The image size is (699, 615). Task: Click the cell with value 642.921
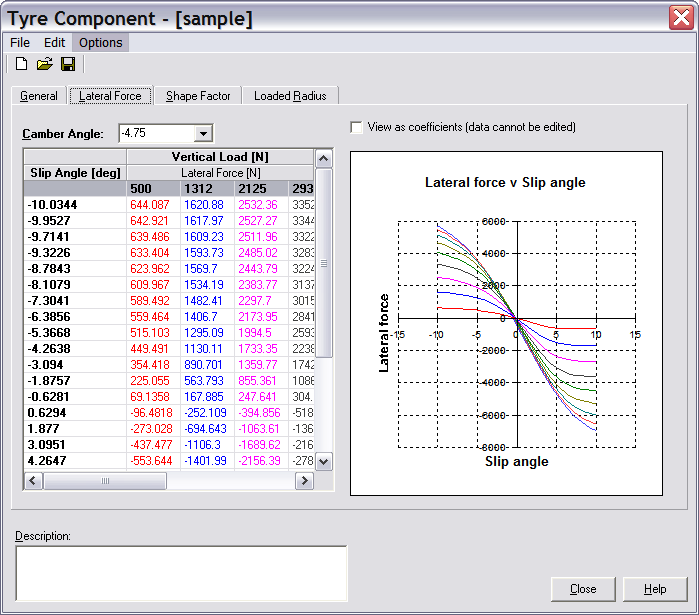click(153, 221)
